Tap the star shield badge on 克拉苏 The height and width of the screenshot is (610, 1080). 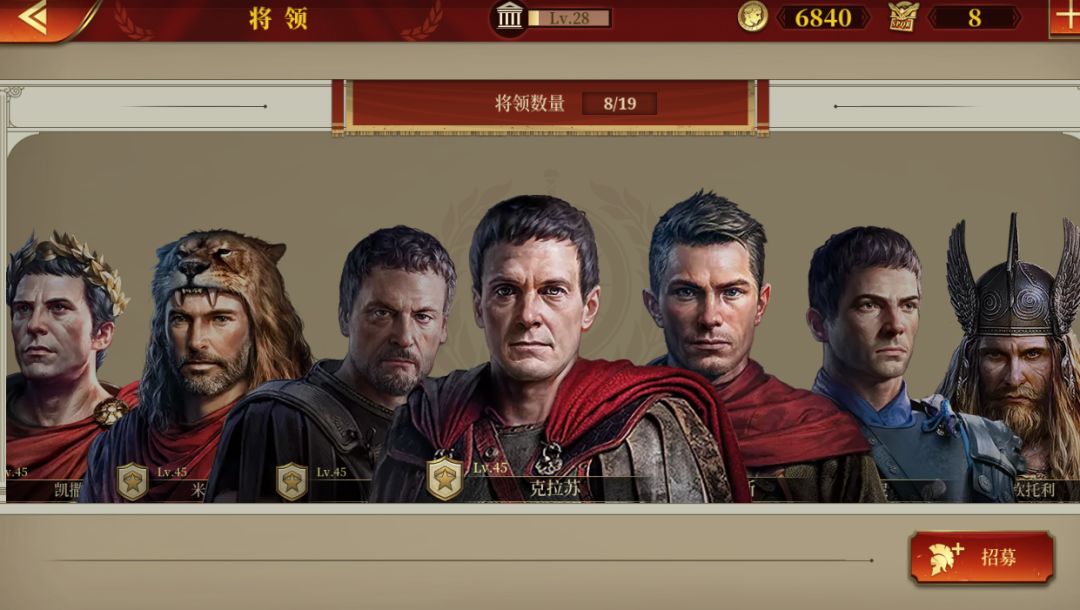pos(444,478)
